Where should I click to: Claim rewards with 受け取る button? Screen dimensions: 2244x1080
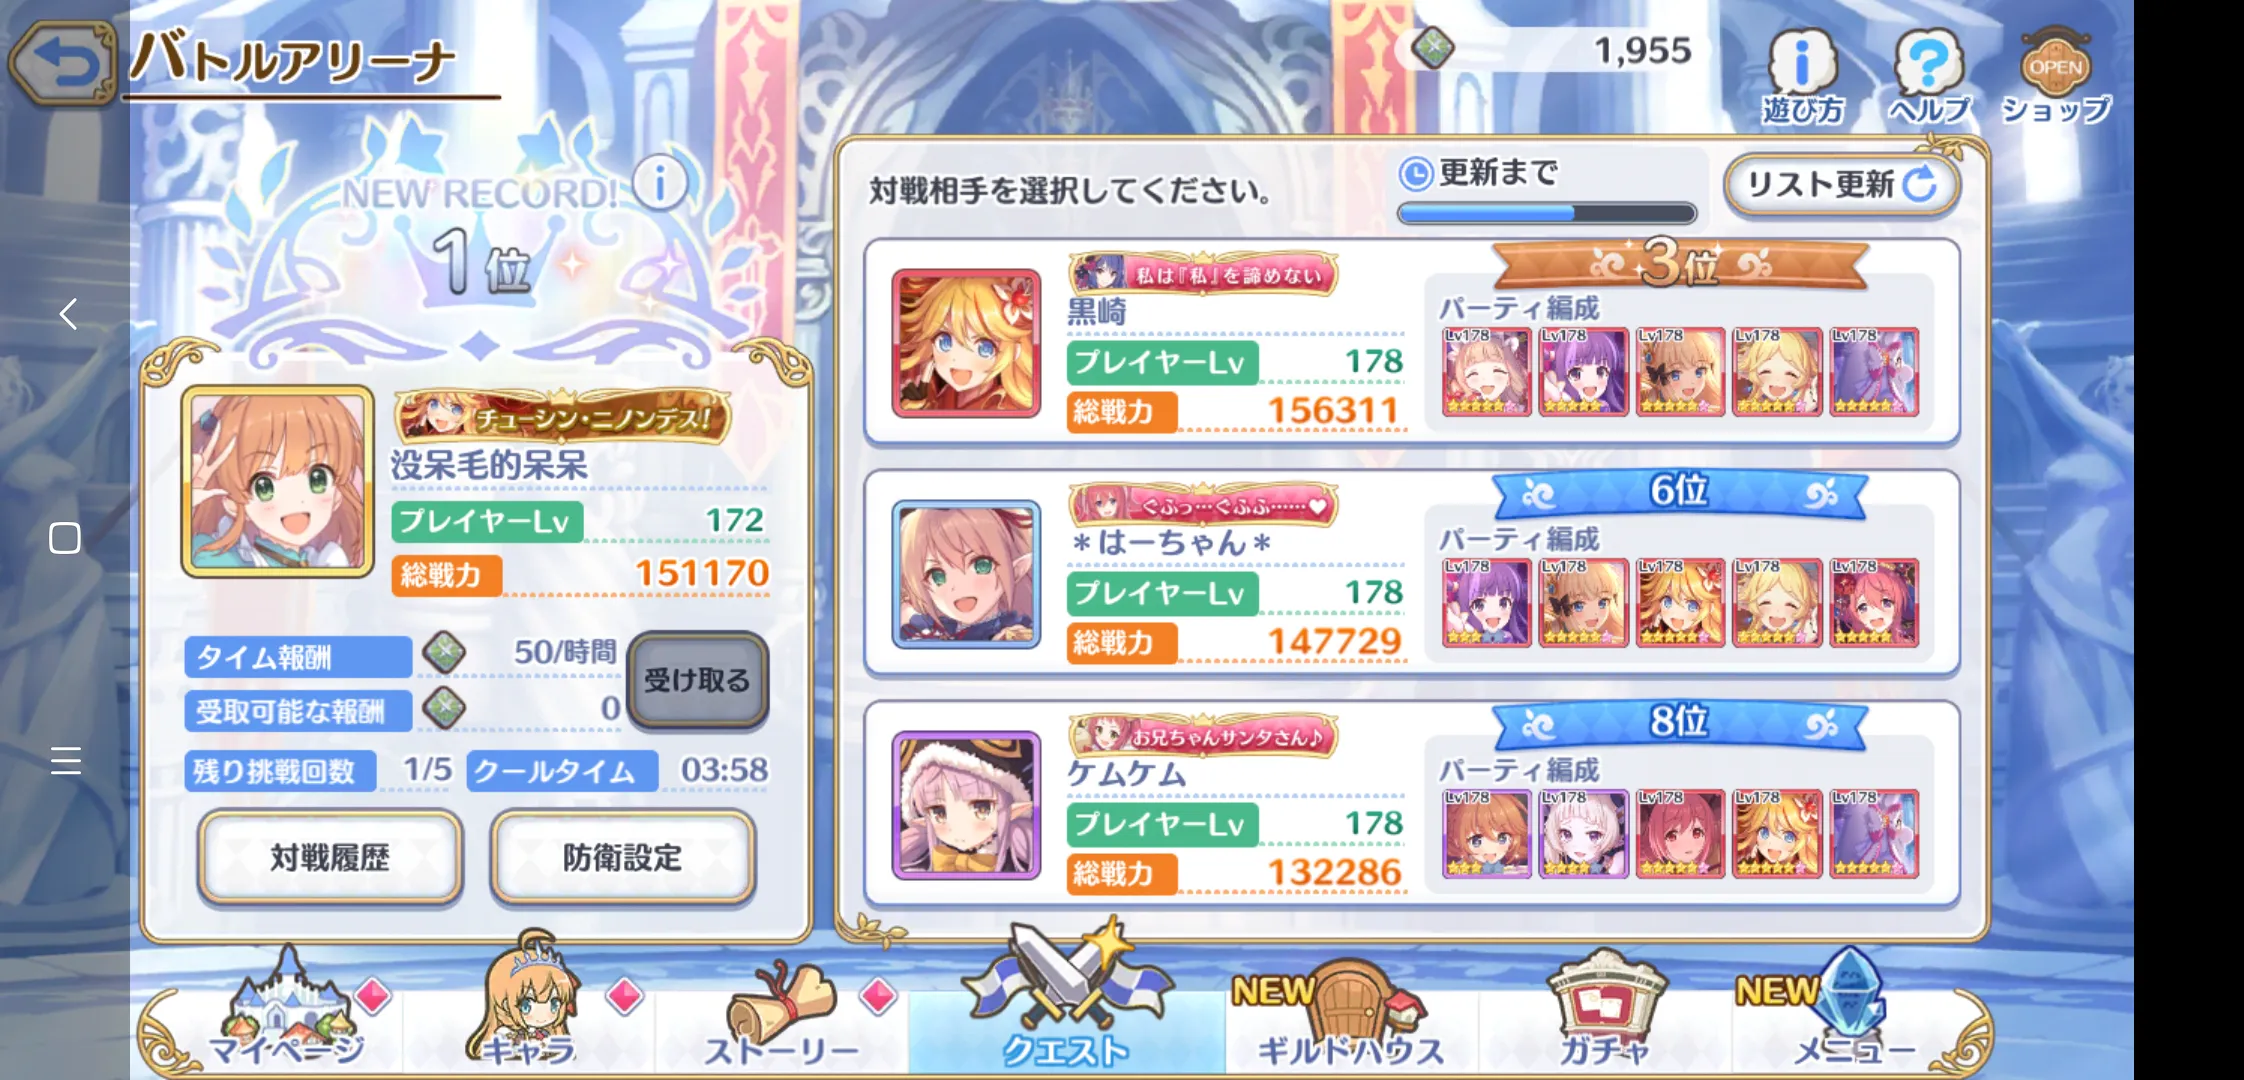(x=697, y=680)
